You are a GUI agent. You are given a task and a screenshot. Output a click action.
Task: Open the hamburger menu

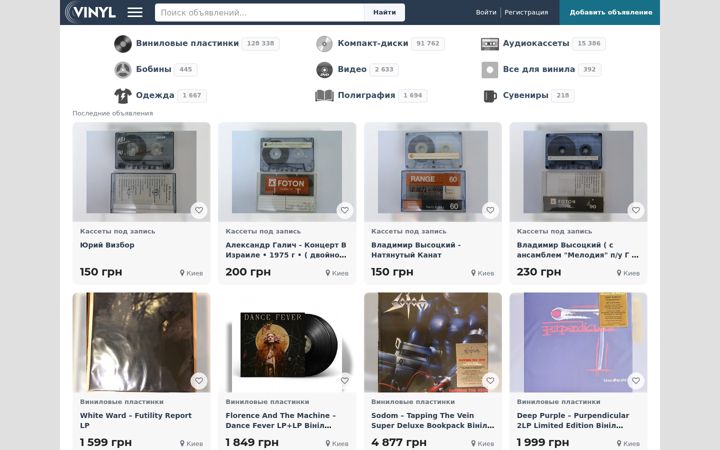point(135,12)
